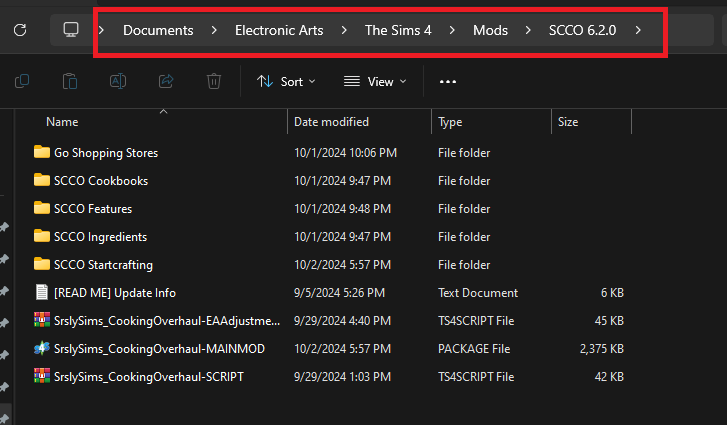Click the Paste clipboard icon
Viewport: 727px width, 425px height.
(x=70, y=81)
